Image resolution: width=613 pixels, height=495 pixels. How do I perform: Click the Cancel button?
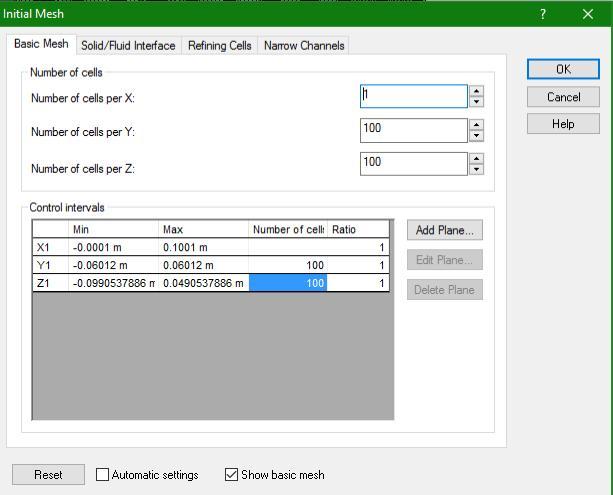click(x=563, y=97)
